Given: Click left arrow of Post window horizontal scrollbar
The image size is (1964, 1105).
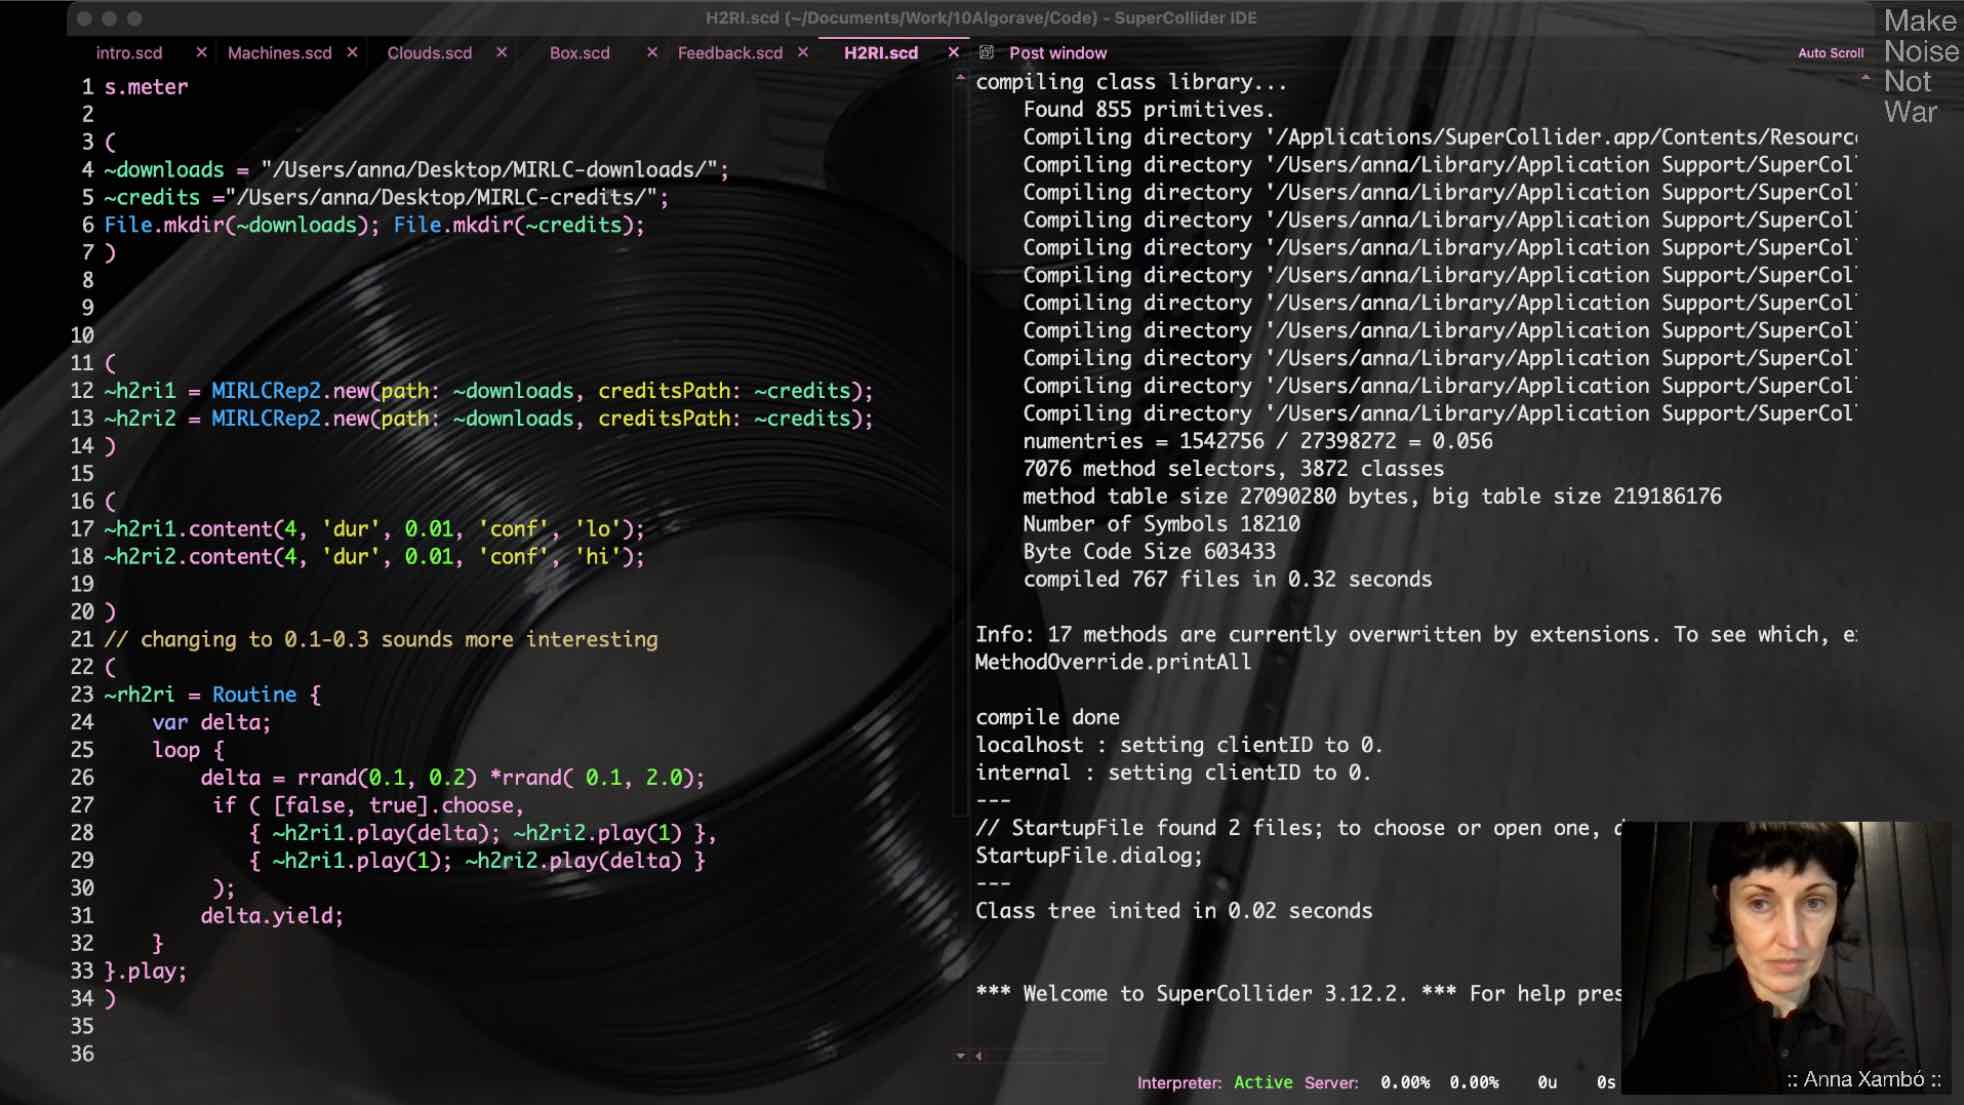Looking at the screenshot, I should (979, 1055).
